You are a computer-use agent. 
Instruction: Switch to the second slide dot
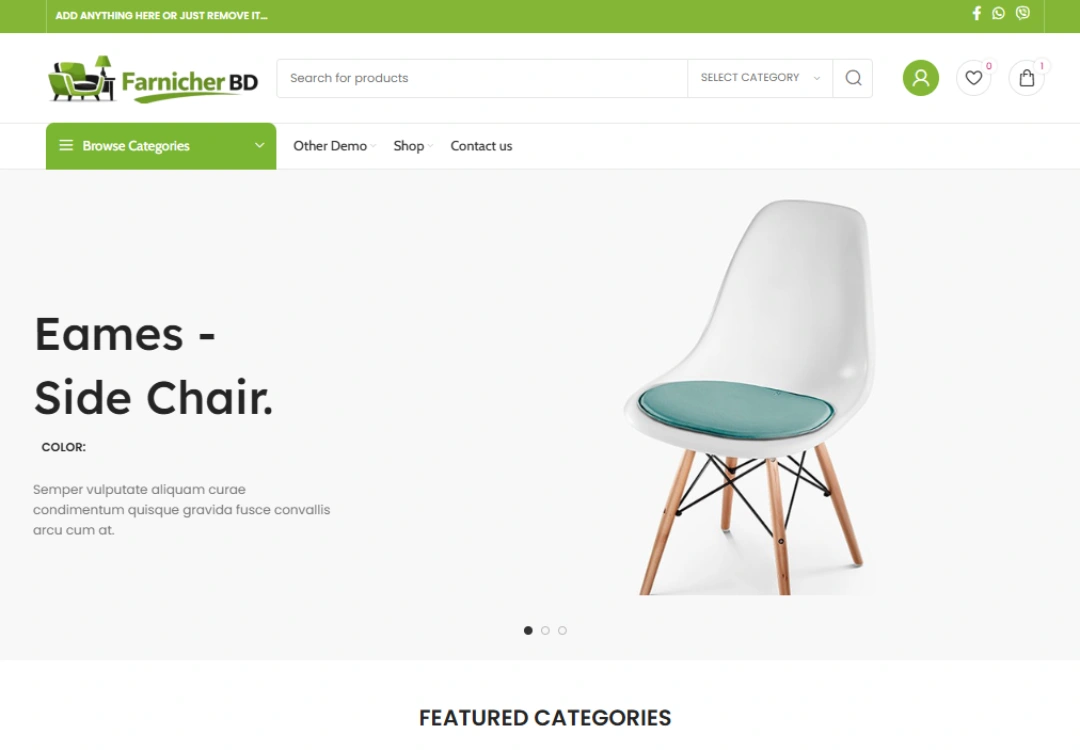coord(546,630)
